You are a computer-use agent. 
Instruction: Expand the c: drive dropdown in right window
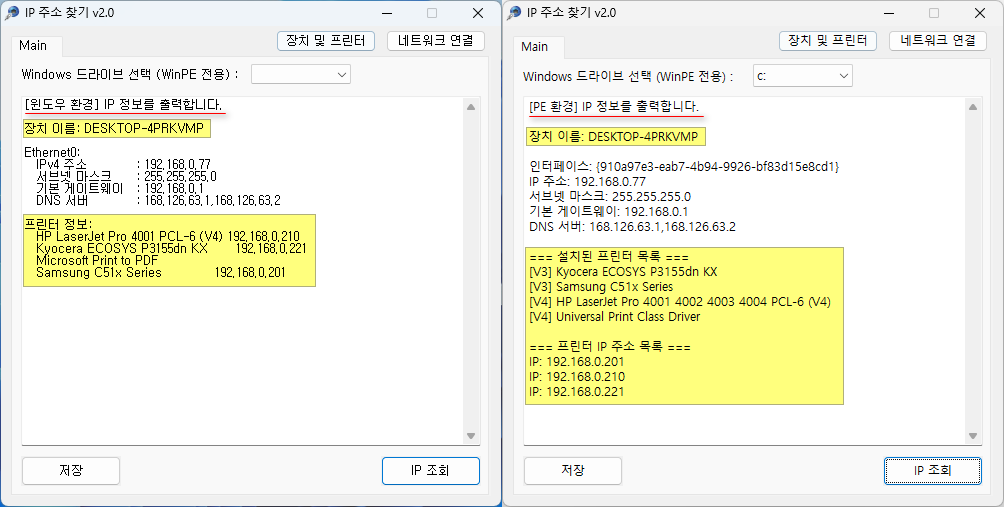803,76
